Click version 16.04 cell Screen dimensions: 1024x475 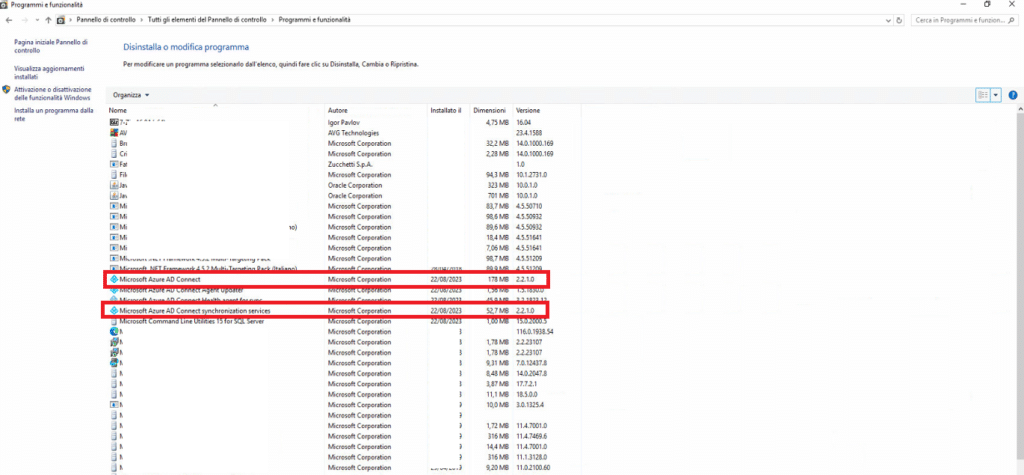523,122
